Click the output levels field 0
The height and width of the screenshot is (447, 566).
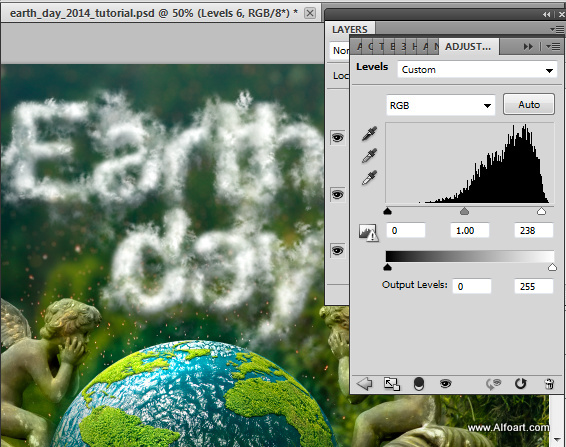tap(472, 286)
